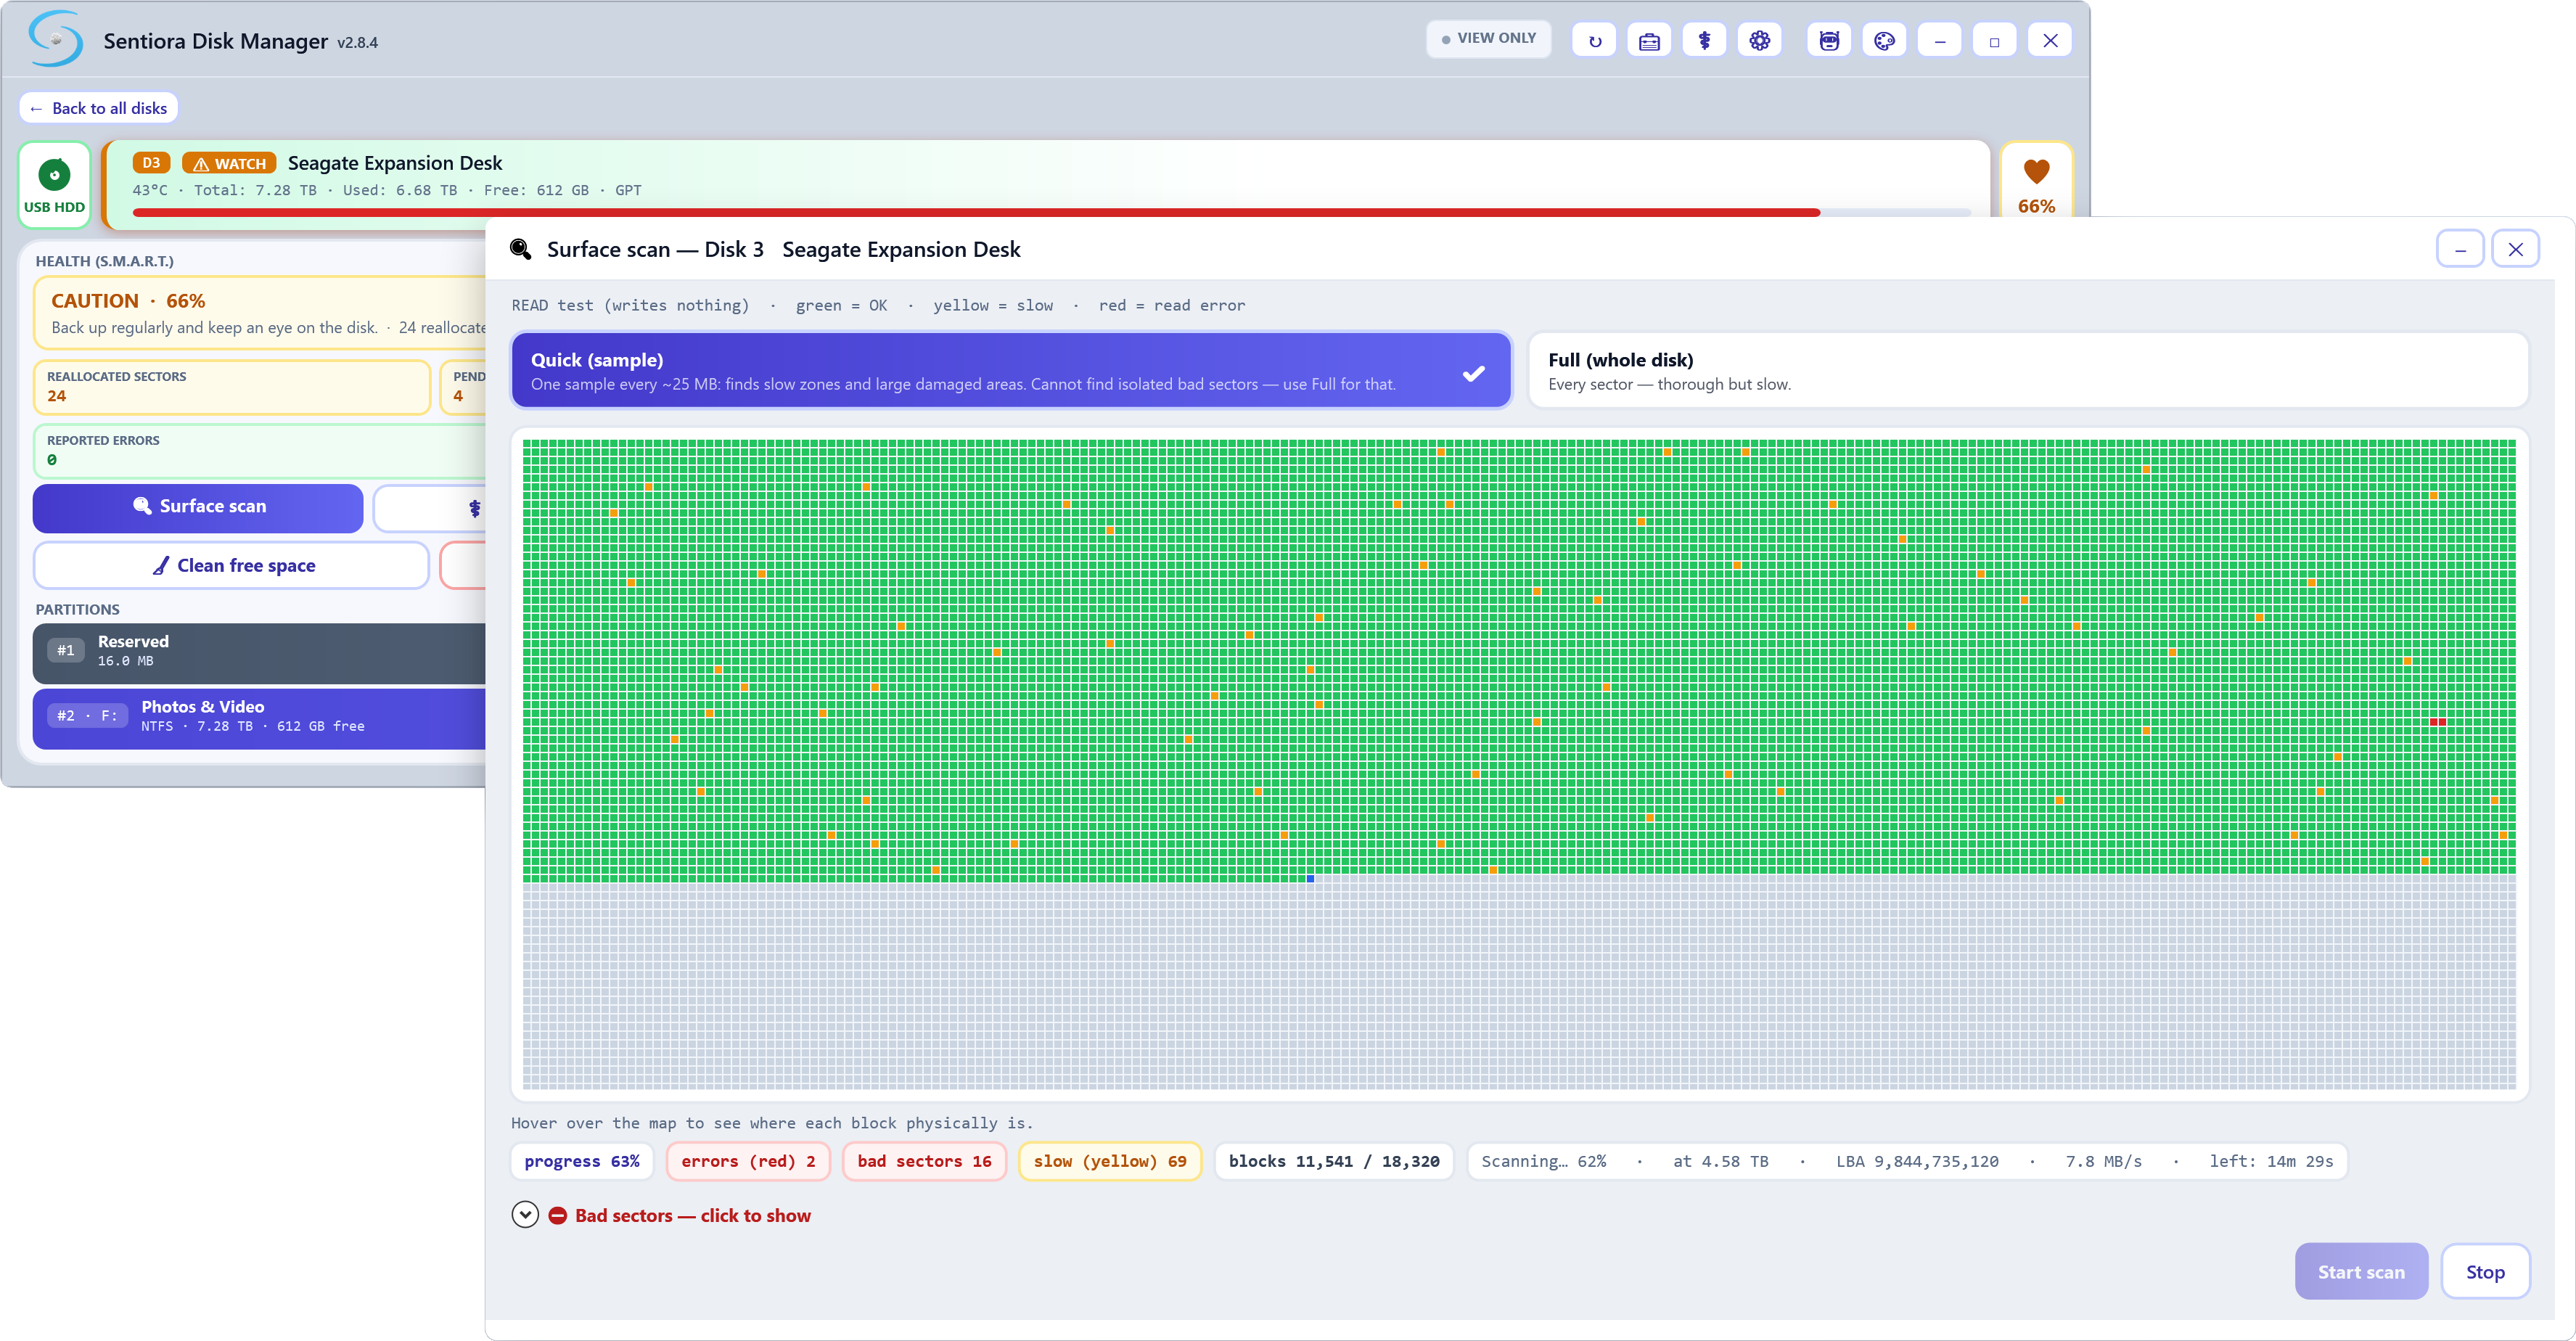Click disk stats line '43°C · Total: 7.28 TB'
2576x1341 pixels.
tap(387, 190)
